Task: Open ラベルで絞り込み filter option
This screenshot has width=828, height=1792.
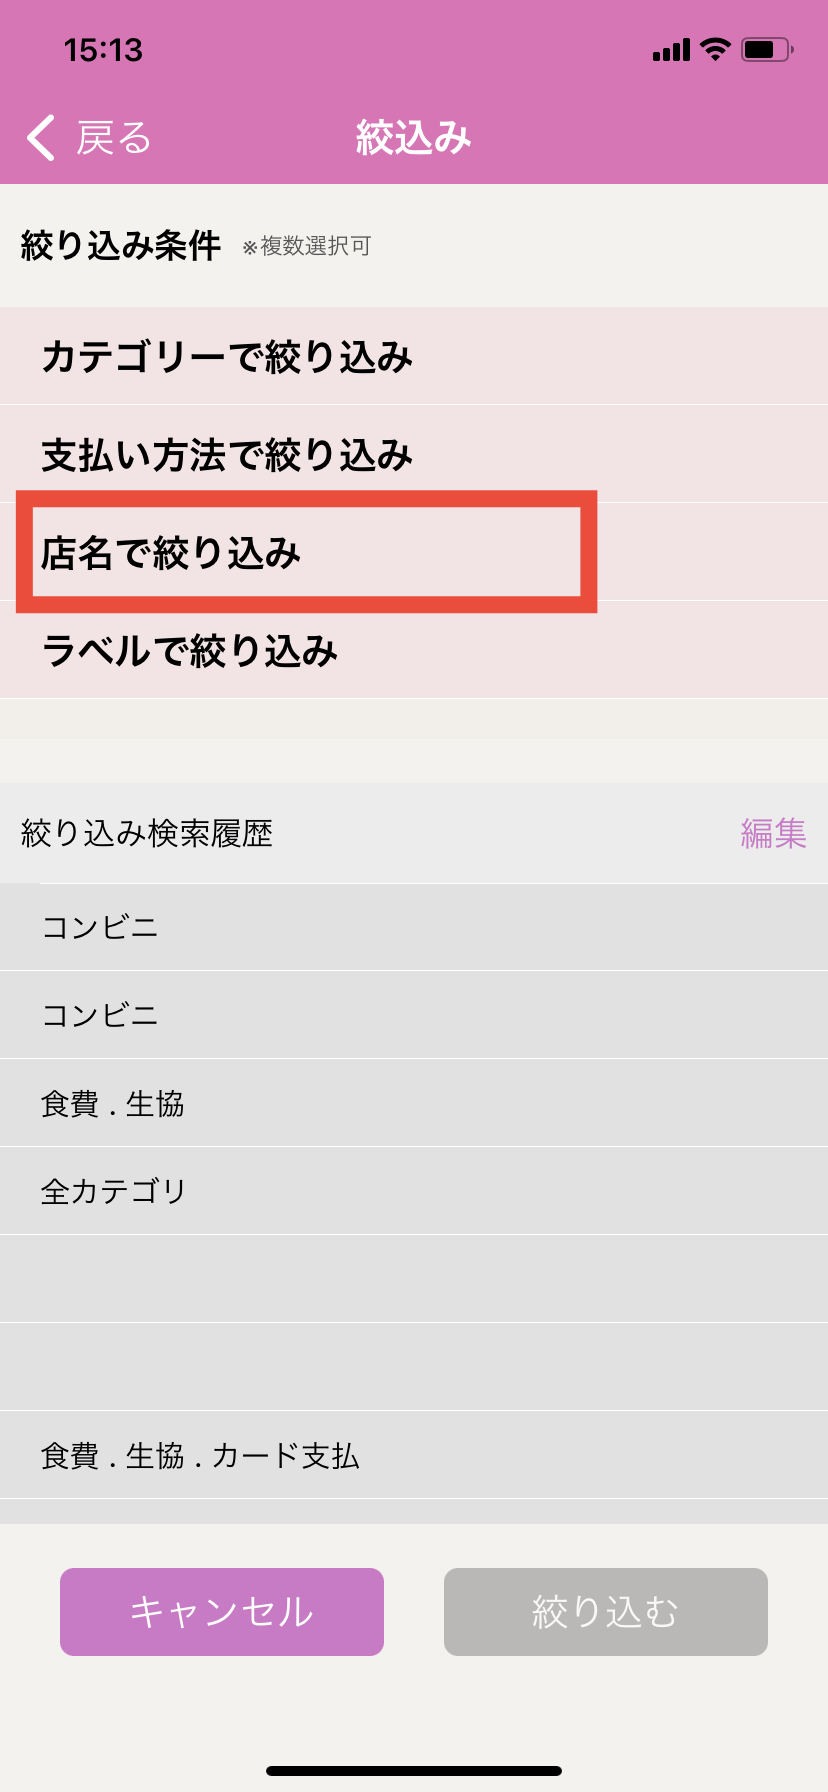Action: (190, 651)
